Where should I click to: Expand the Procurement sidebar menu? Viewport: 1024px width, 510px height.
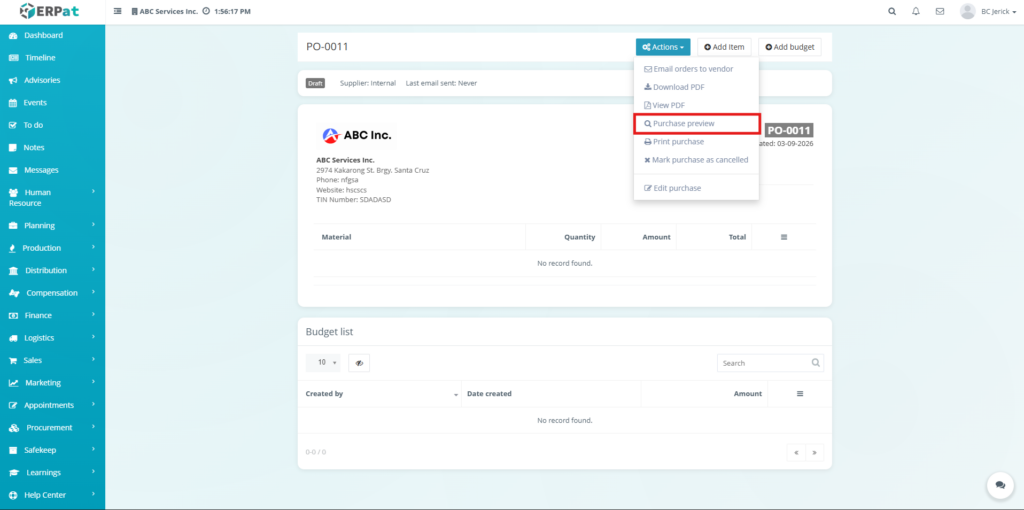coord(52,427)
